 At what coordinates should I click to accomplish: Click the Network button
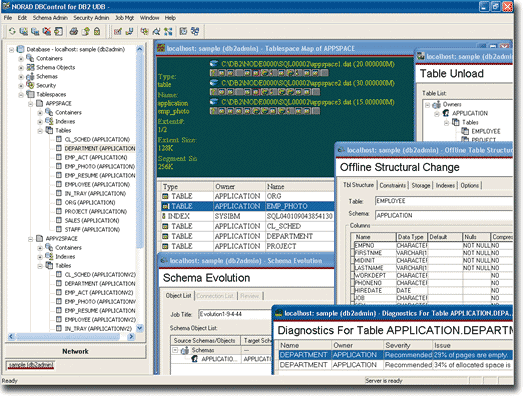click(x=75, y=351)
